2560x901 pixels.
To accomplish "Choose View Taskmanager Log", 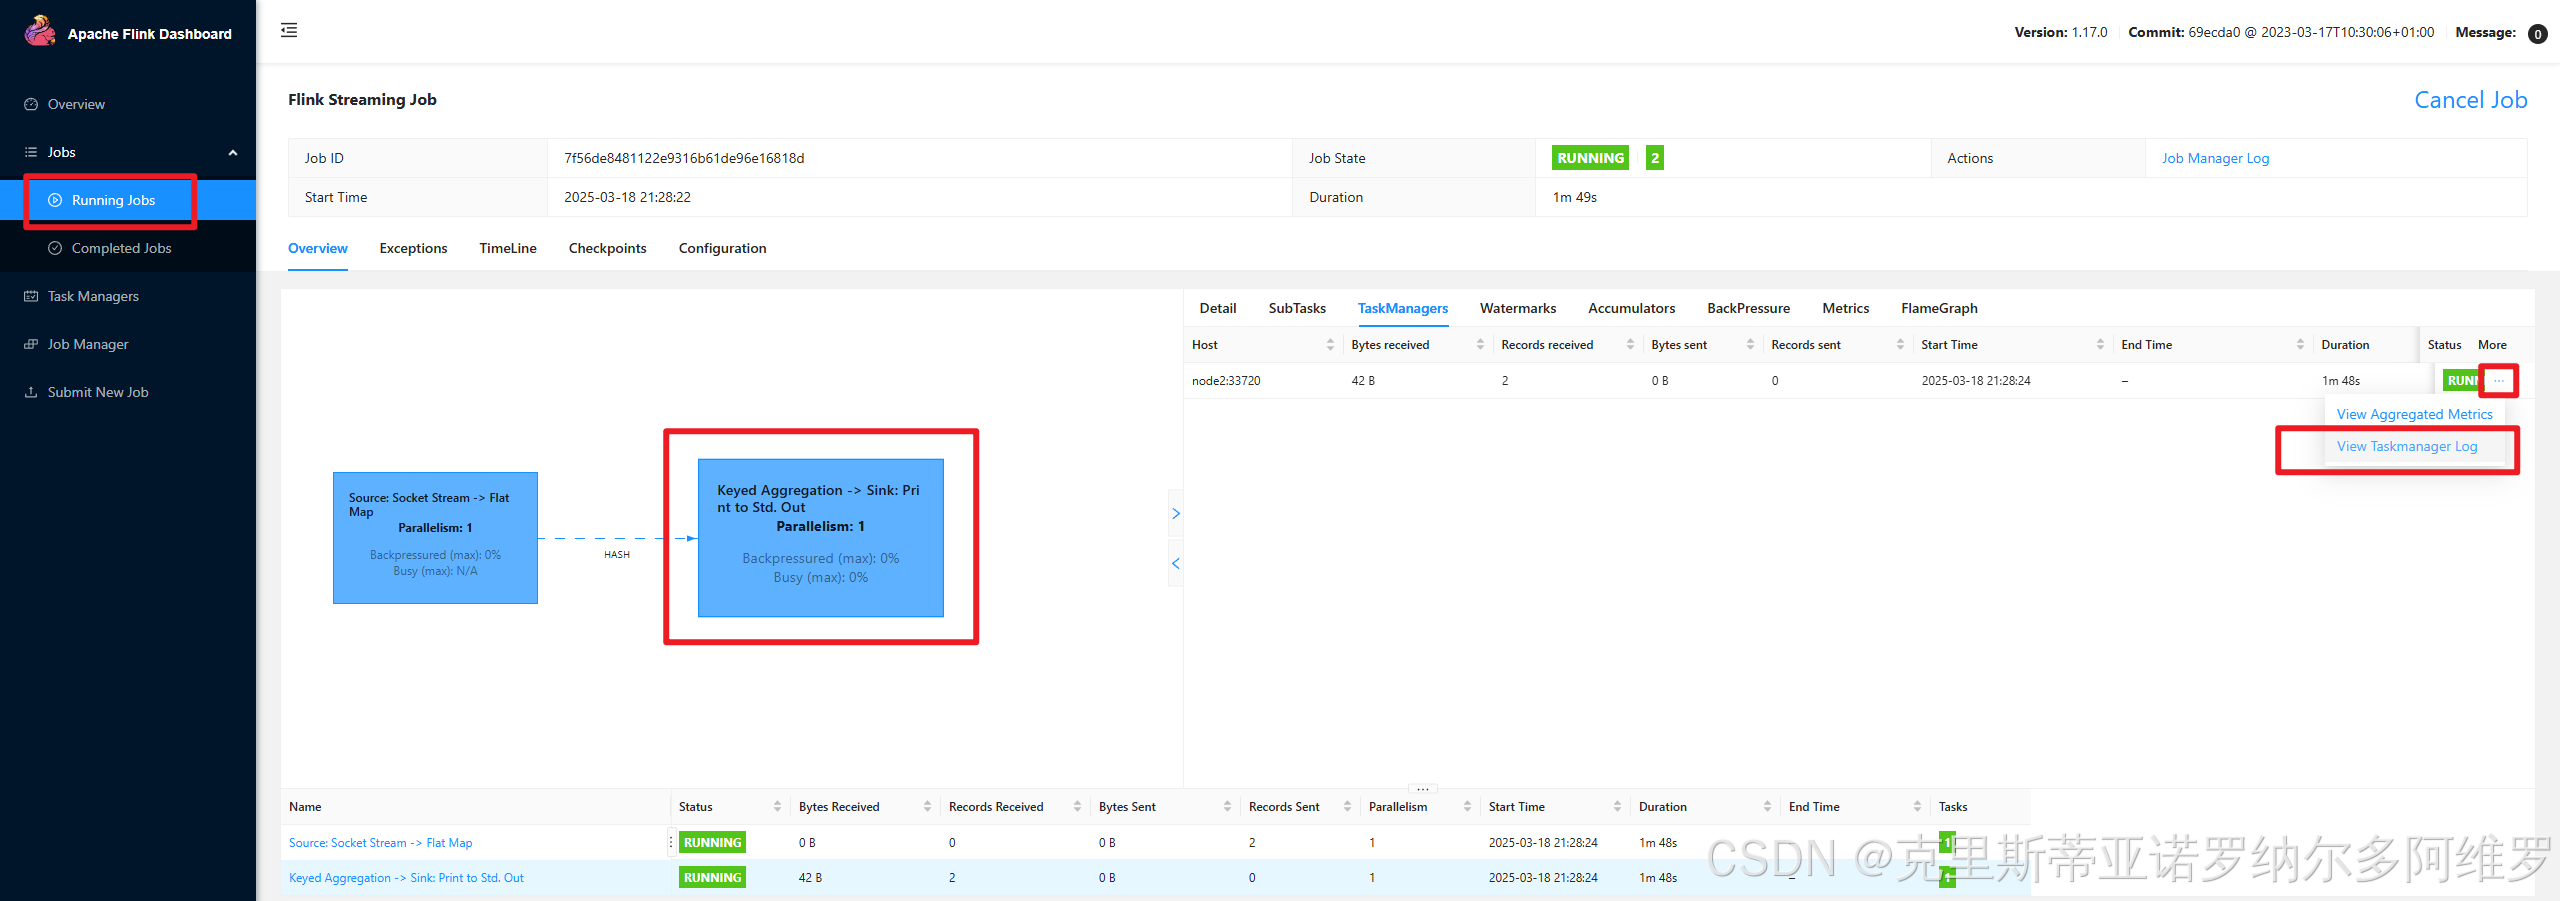I will click(2407, 446).
